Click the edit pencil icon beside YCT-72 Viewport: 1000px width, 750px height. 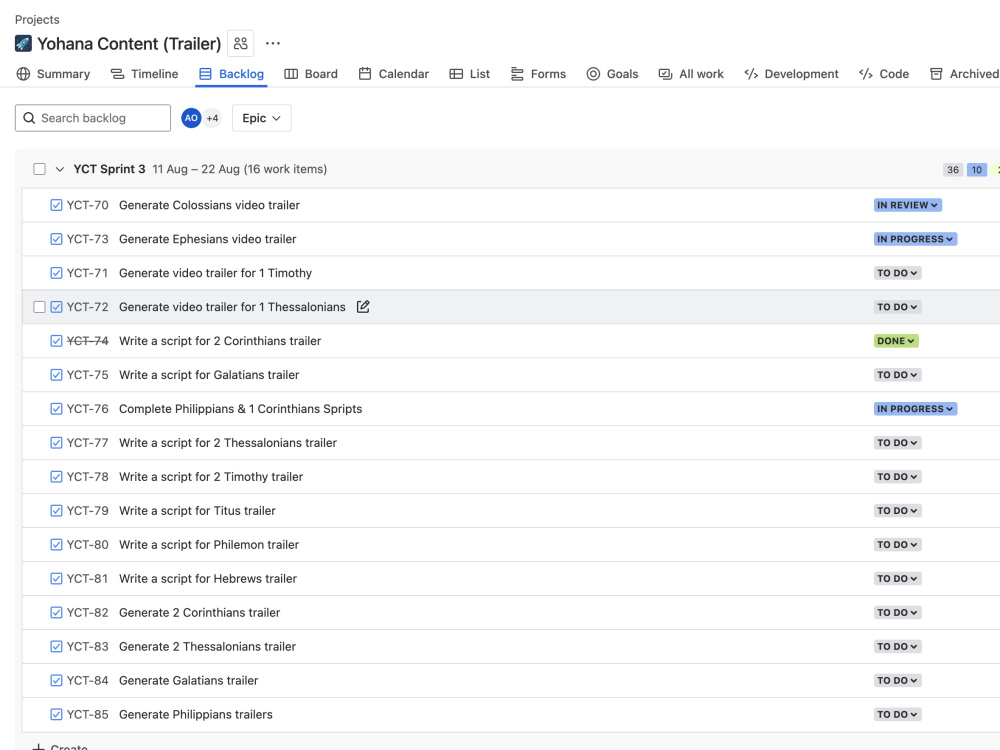(x=363, y=307)
